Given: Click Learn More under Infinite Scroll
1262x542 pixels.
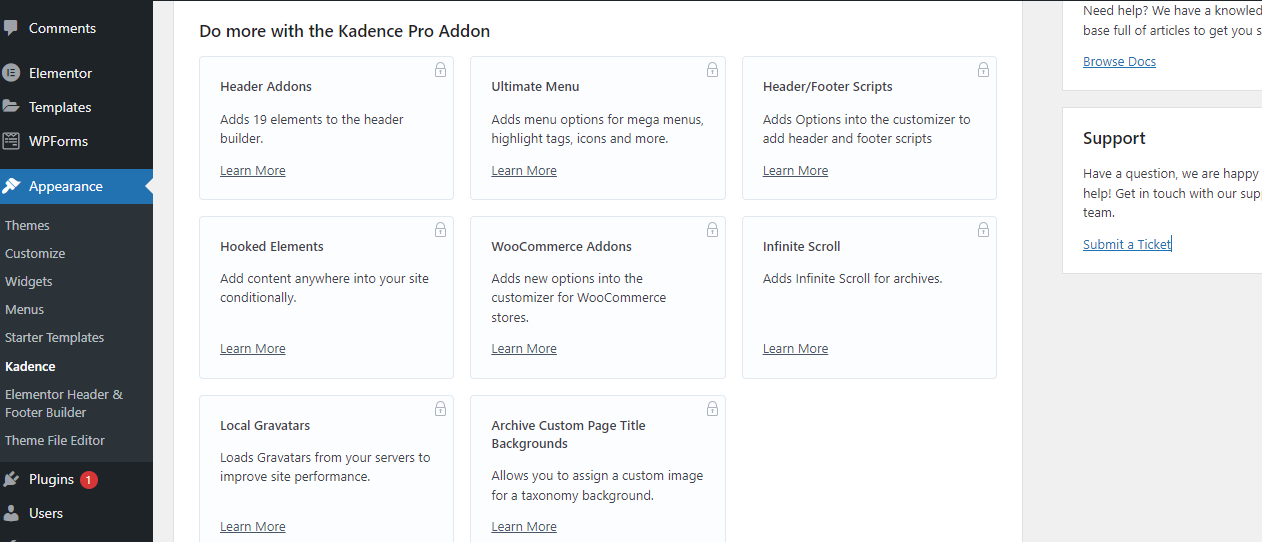Looking at the screenshot, I should coord(795,349).
